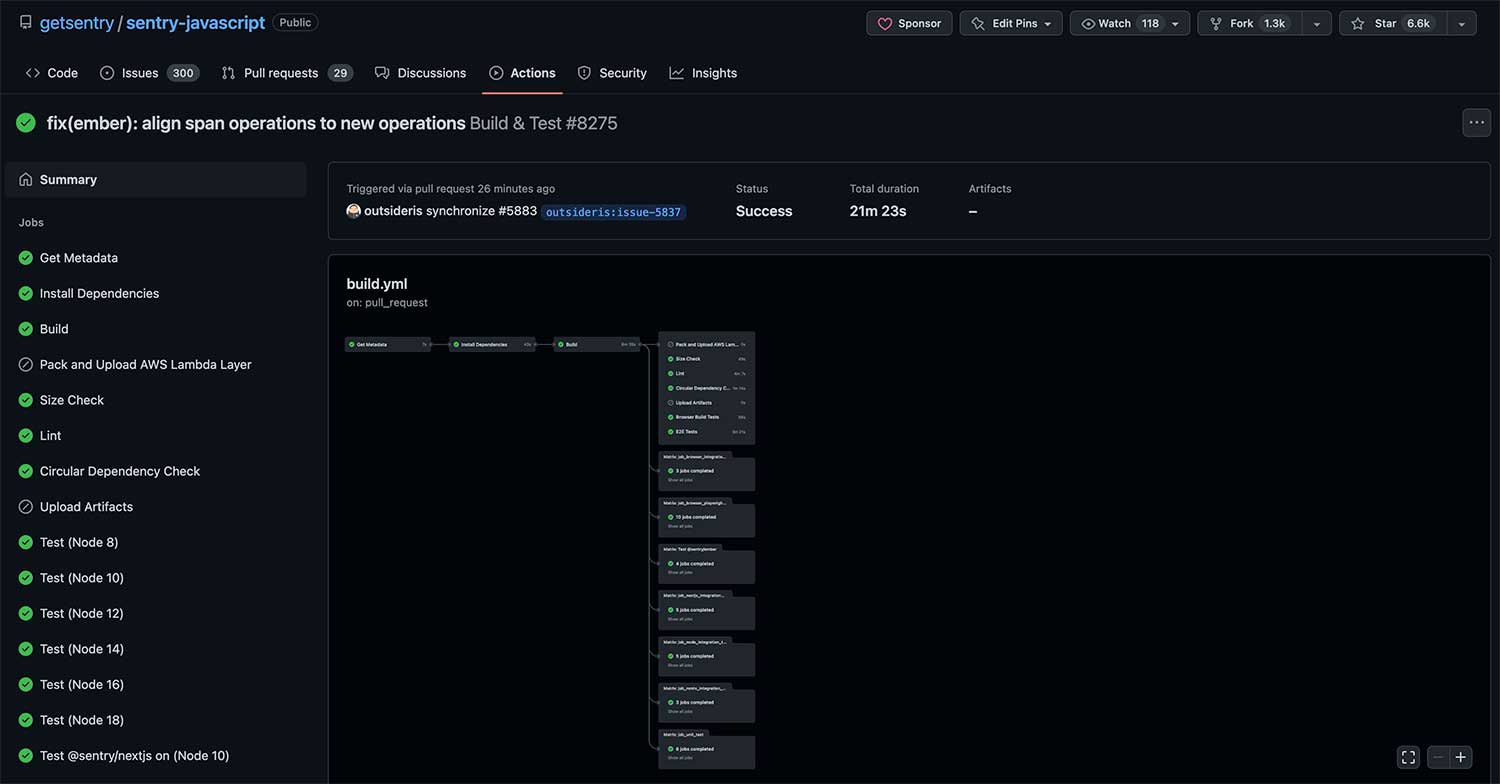Image resolution: width=1500 pixels, height=784 pixels.
Task: Click the Public visibility badge
Action: click(295, 22)
